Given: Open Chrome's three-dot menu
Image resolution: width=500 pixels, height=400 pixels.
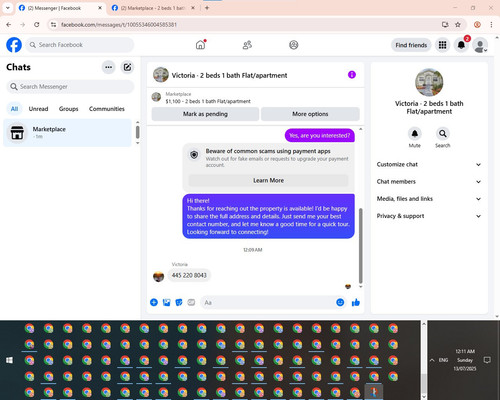Looking at the screenshot, I should point(491,24).
